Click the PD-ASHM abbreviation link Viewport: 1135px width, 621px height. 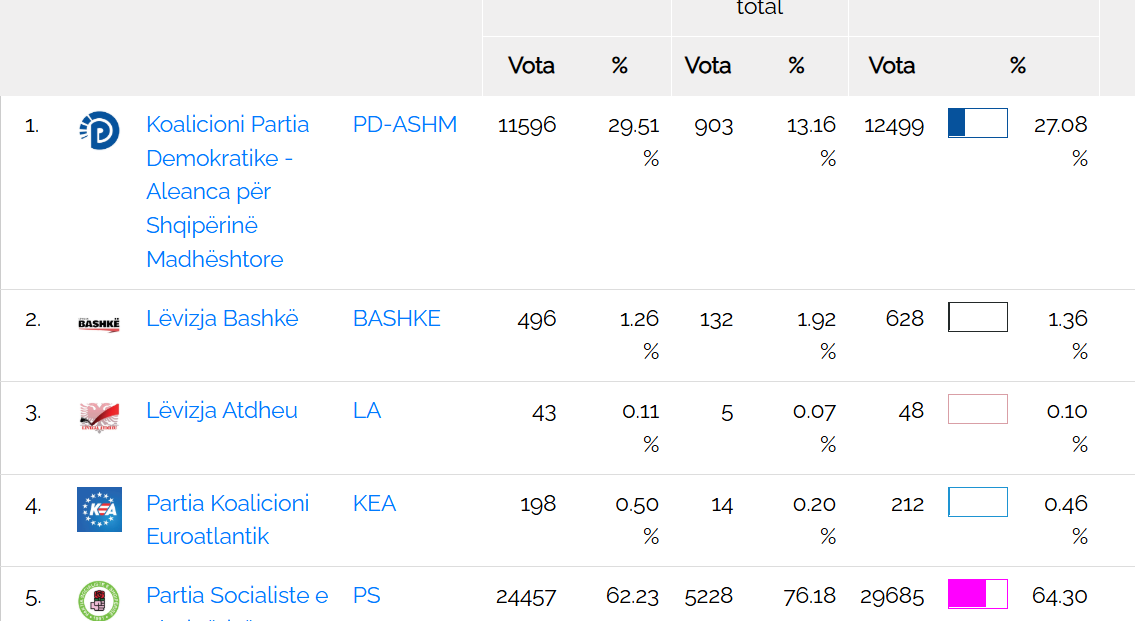point(405,125)
